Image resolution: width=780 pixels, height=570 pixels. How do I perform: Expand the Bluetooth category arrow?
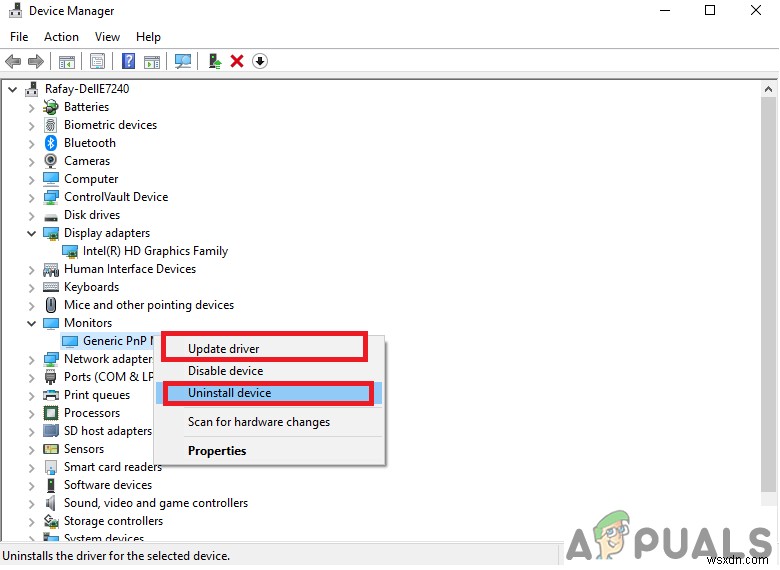click(31, 144)
